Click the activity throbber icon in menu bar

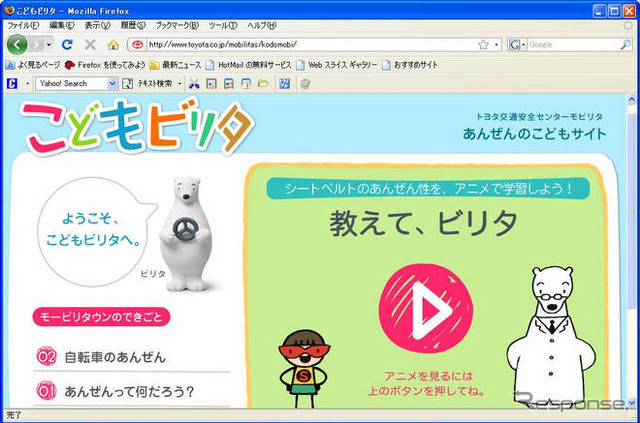(x=629, y=25)
